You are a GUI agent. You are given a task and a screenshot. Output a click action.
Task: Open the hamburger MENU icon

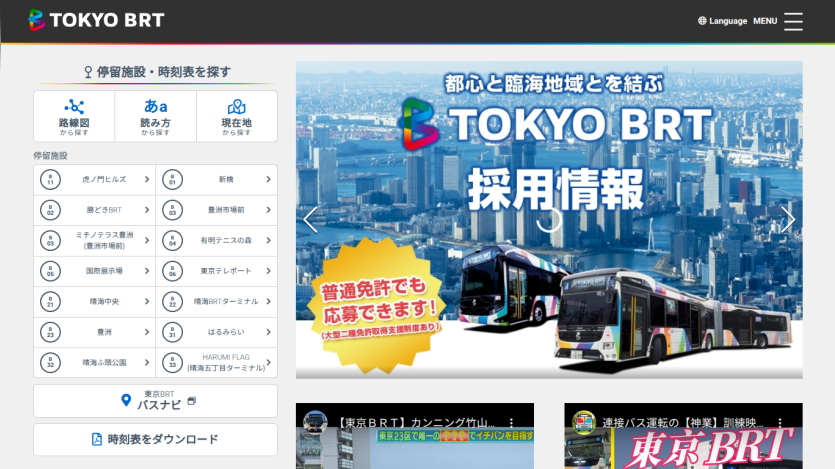(793, 21)
